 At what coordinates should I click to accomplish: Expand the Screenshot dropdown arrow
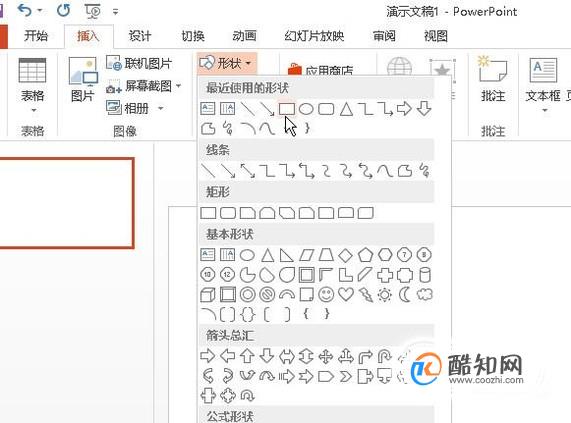coord(178,86)
